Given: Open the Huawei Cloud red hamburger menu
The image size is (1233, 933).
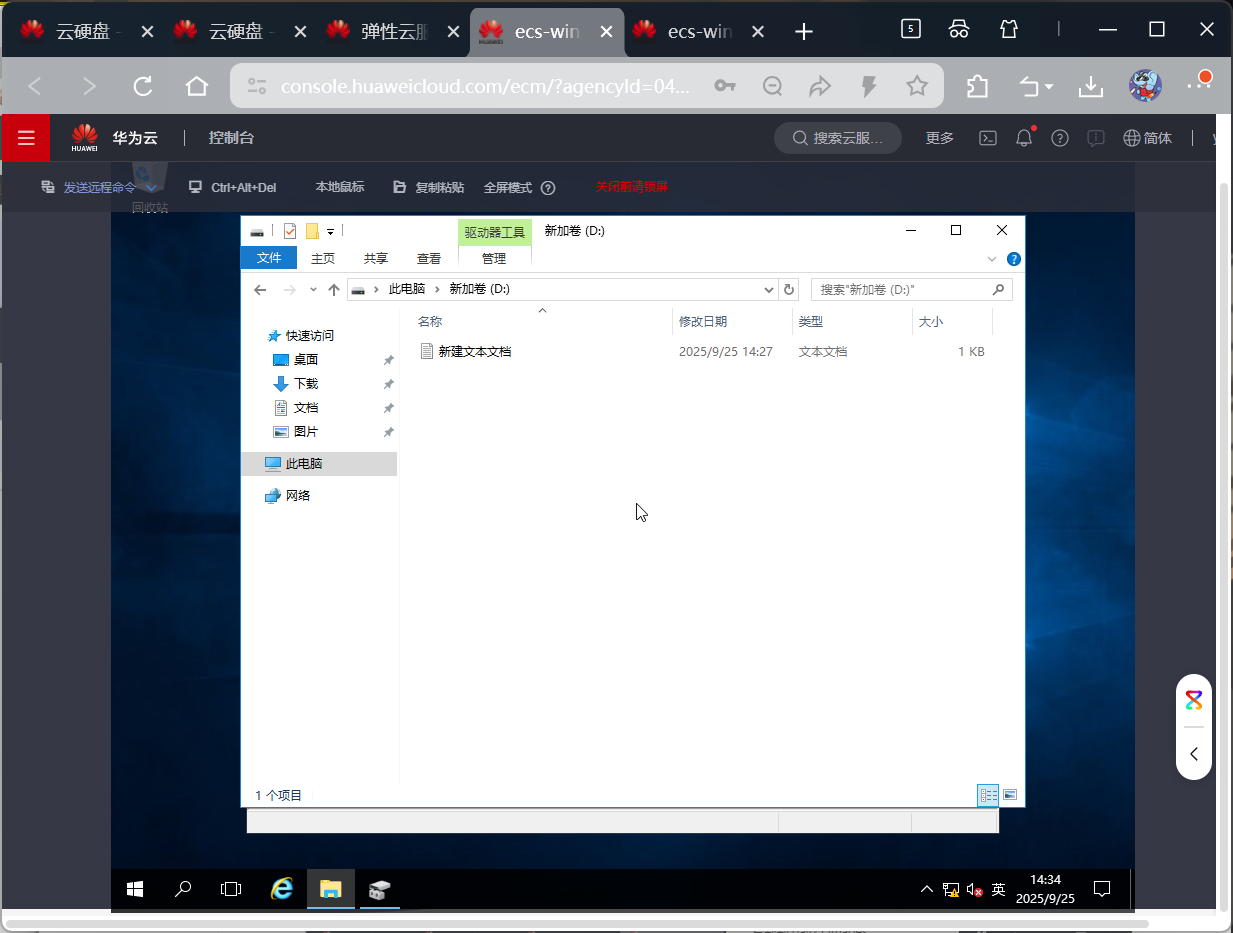Looking at the screenshot, I should [26, 138].
